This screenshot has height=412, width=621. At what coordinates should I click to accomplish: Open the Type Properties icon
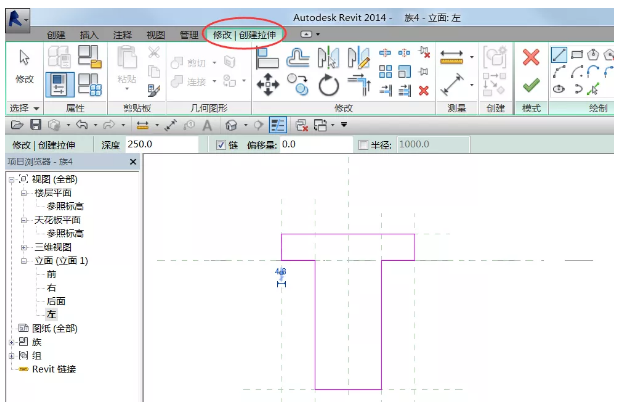coord(59,56)
